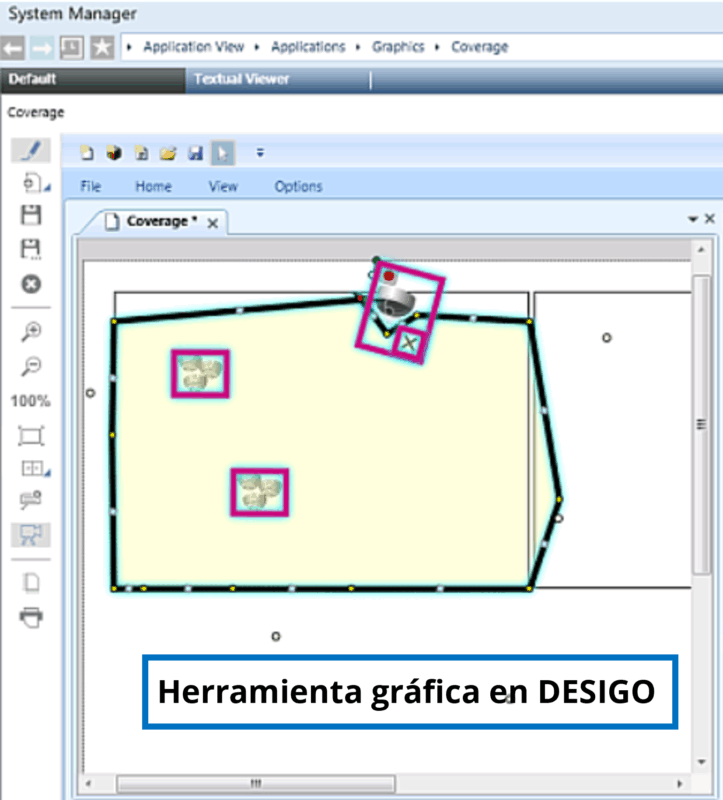Click the printer icon in sidebar
This screenshot has width=723, height=800.
coord(32,617)
